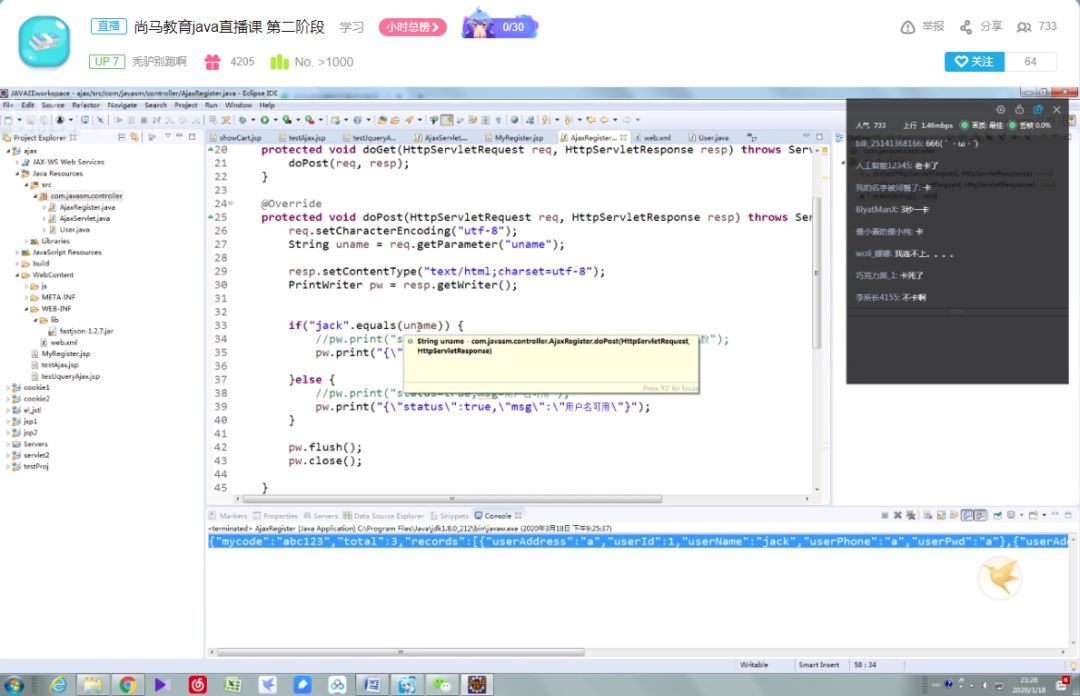Click the settings gear in chat overlay
The height and width of the screenshot is (696, 1080).
1001,110
